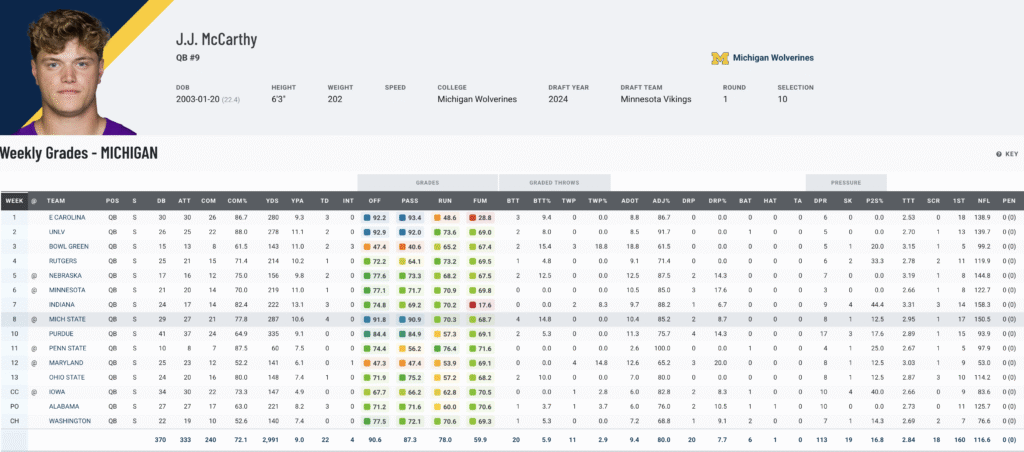This screenshot has width=1024, height=452.
Task: Click the "Weekly Grades - MICHIGAN" heading
Action: pyautogui.click(x=79, y=153)
